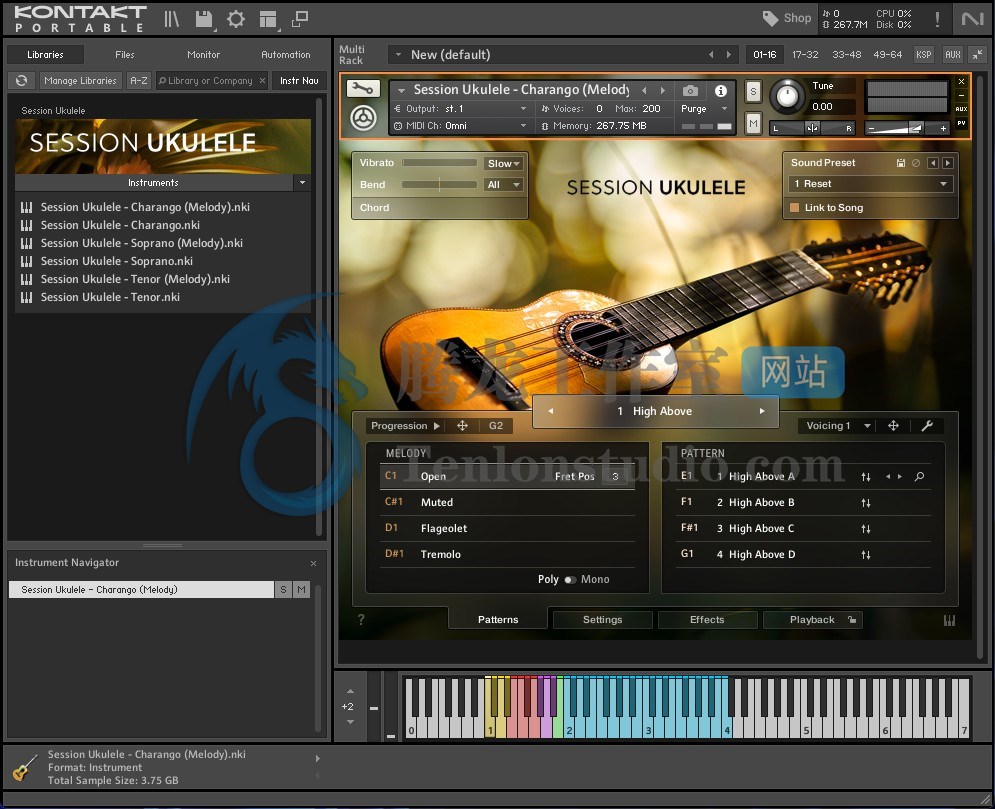Open the Output st.1 dropdown
This screenshot has height=809, width=995.
pos(459,109)
